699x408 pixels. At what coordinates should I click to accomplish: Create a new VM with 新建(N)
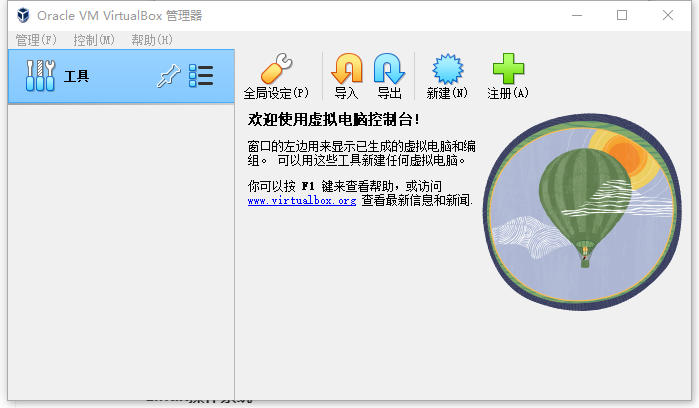(x=447, y=76)
